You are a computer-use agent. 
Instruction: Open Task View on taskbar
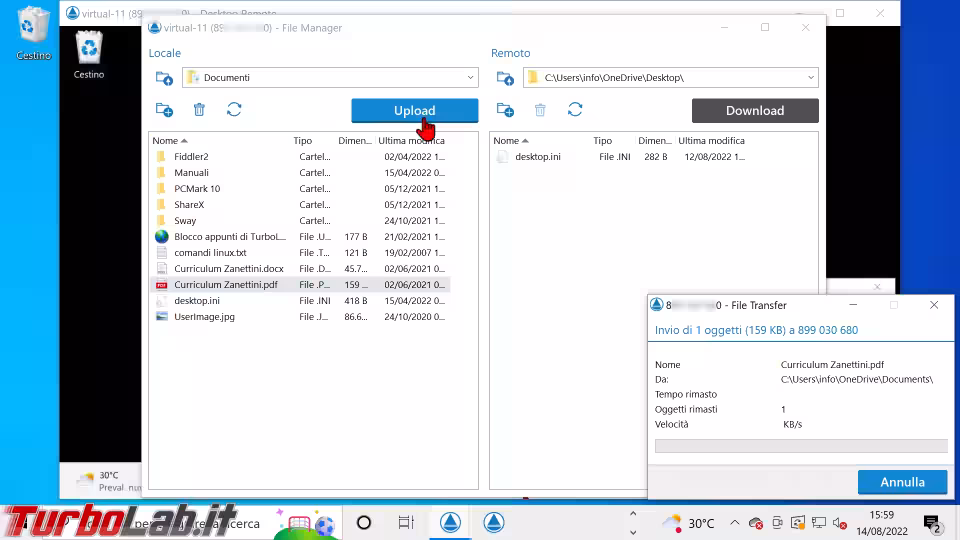(406, 522)
